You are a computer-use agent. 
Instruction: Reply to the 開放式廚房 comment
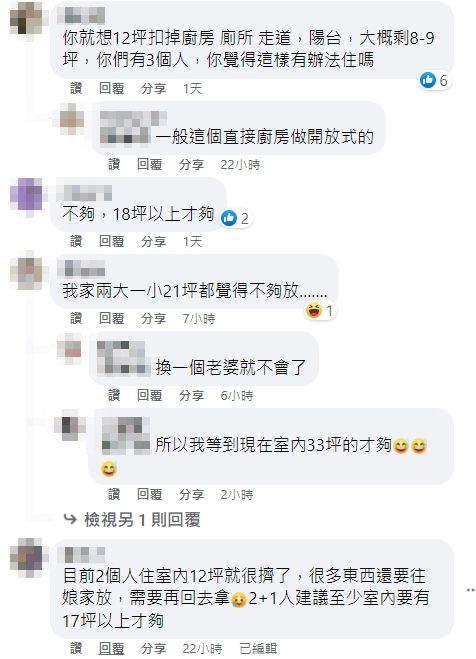coord(149,164)
